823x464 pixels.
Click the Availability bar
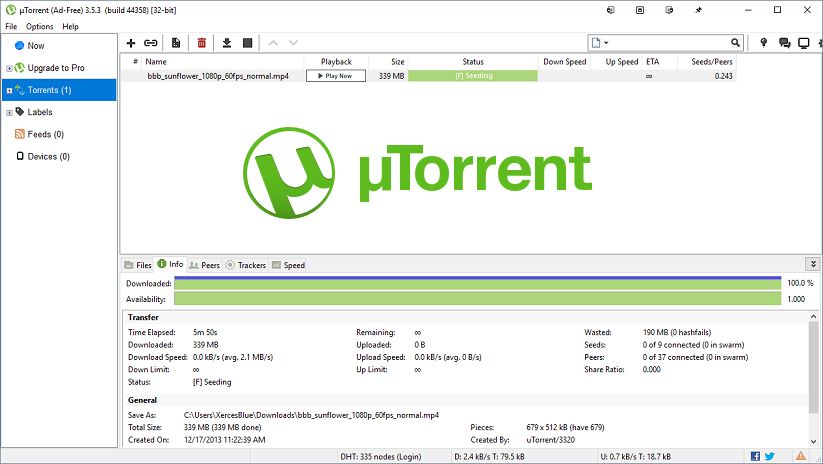pyautogui.click(x=478, y=299)
